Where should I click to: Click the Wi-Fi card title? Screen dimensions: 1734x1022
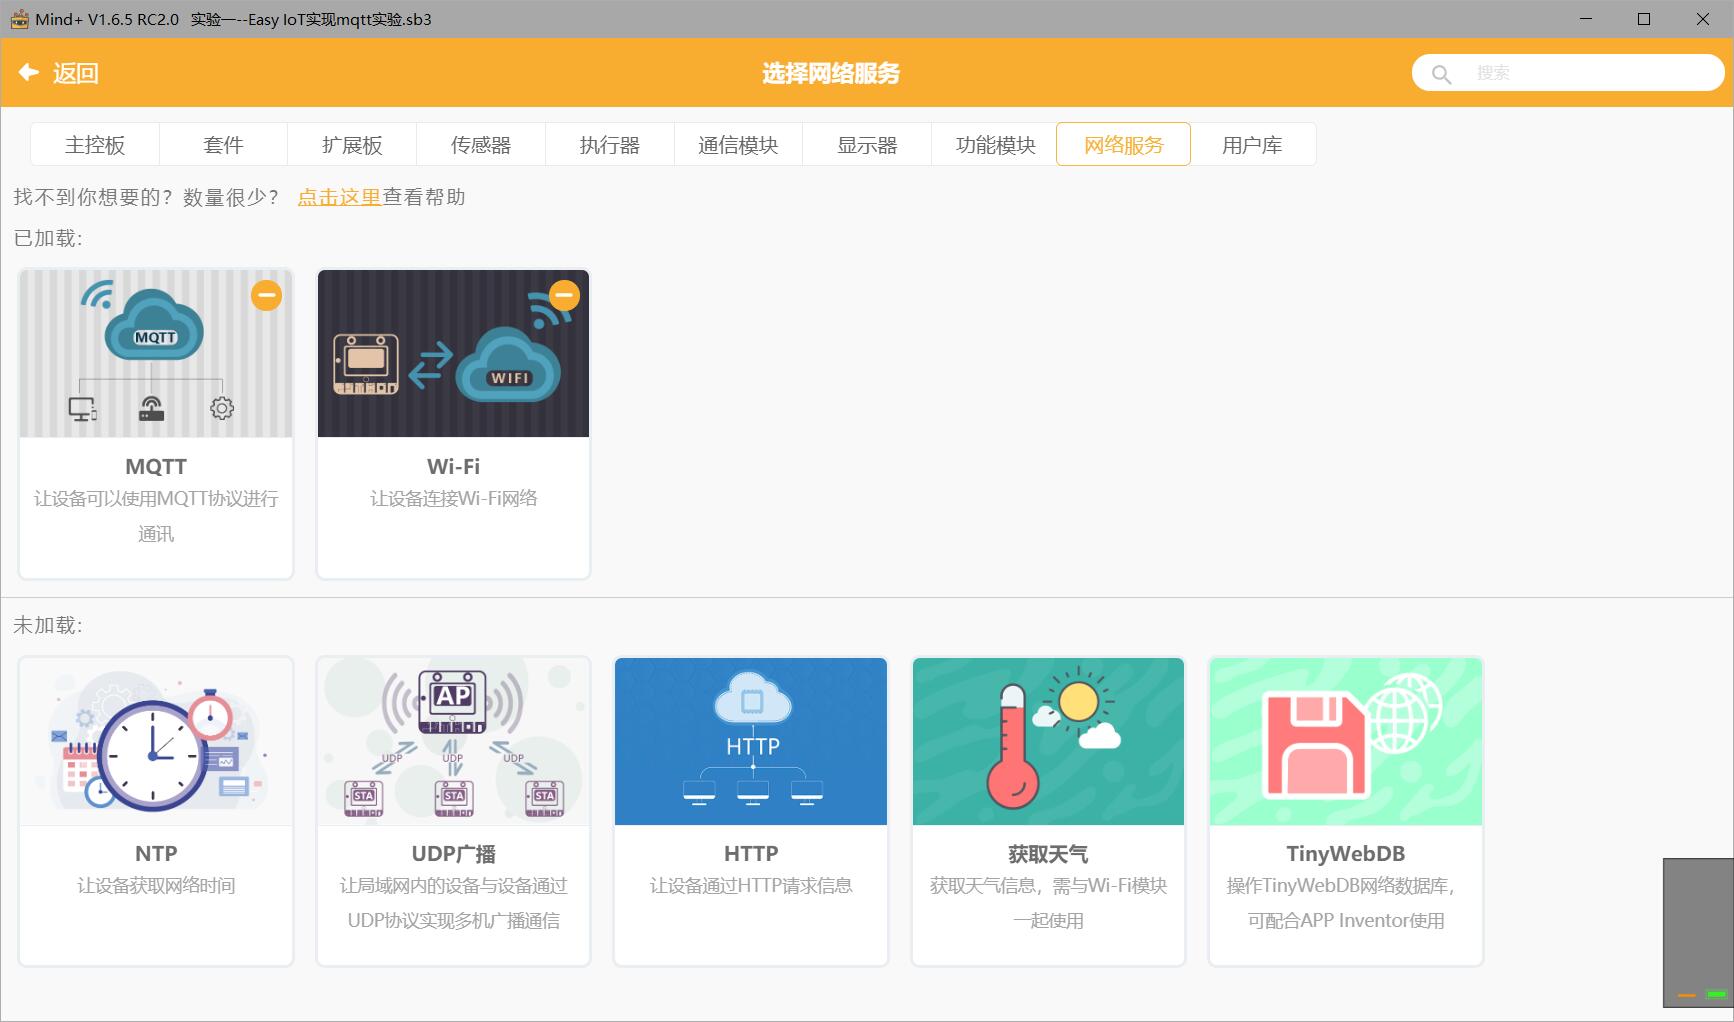tap(453, 466)
